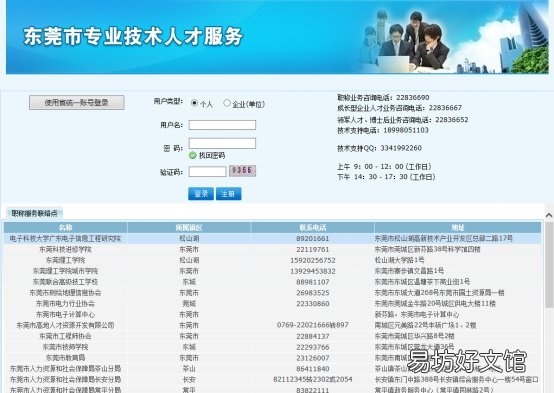This screenshot has height=393, width=554.
Task: Sort by the 名称 column header
Action: tap(65, 227)
